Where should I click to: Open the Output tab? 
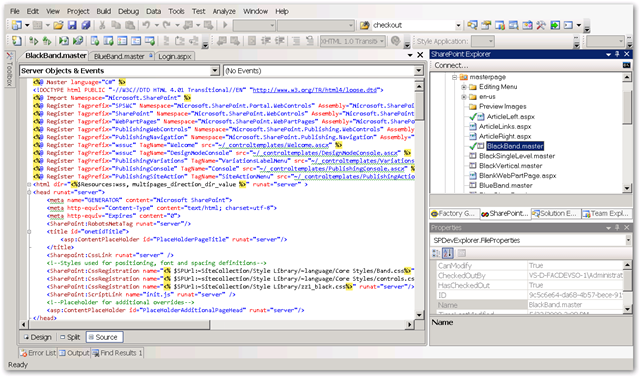74,353
